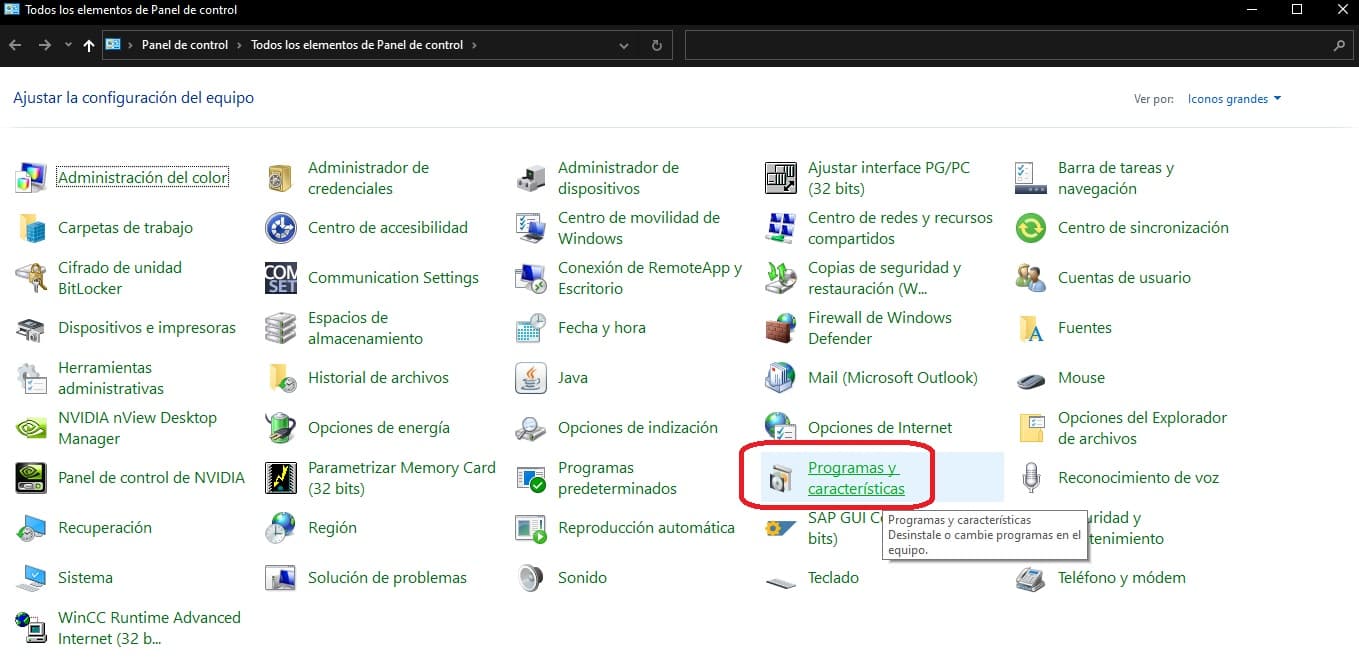Open Recuperación icon
Image resolution: width=1359 pixels, height=672 pixels.
click(x=31, y=528)
